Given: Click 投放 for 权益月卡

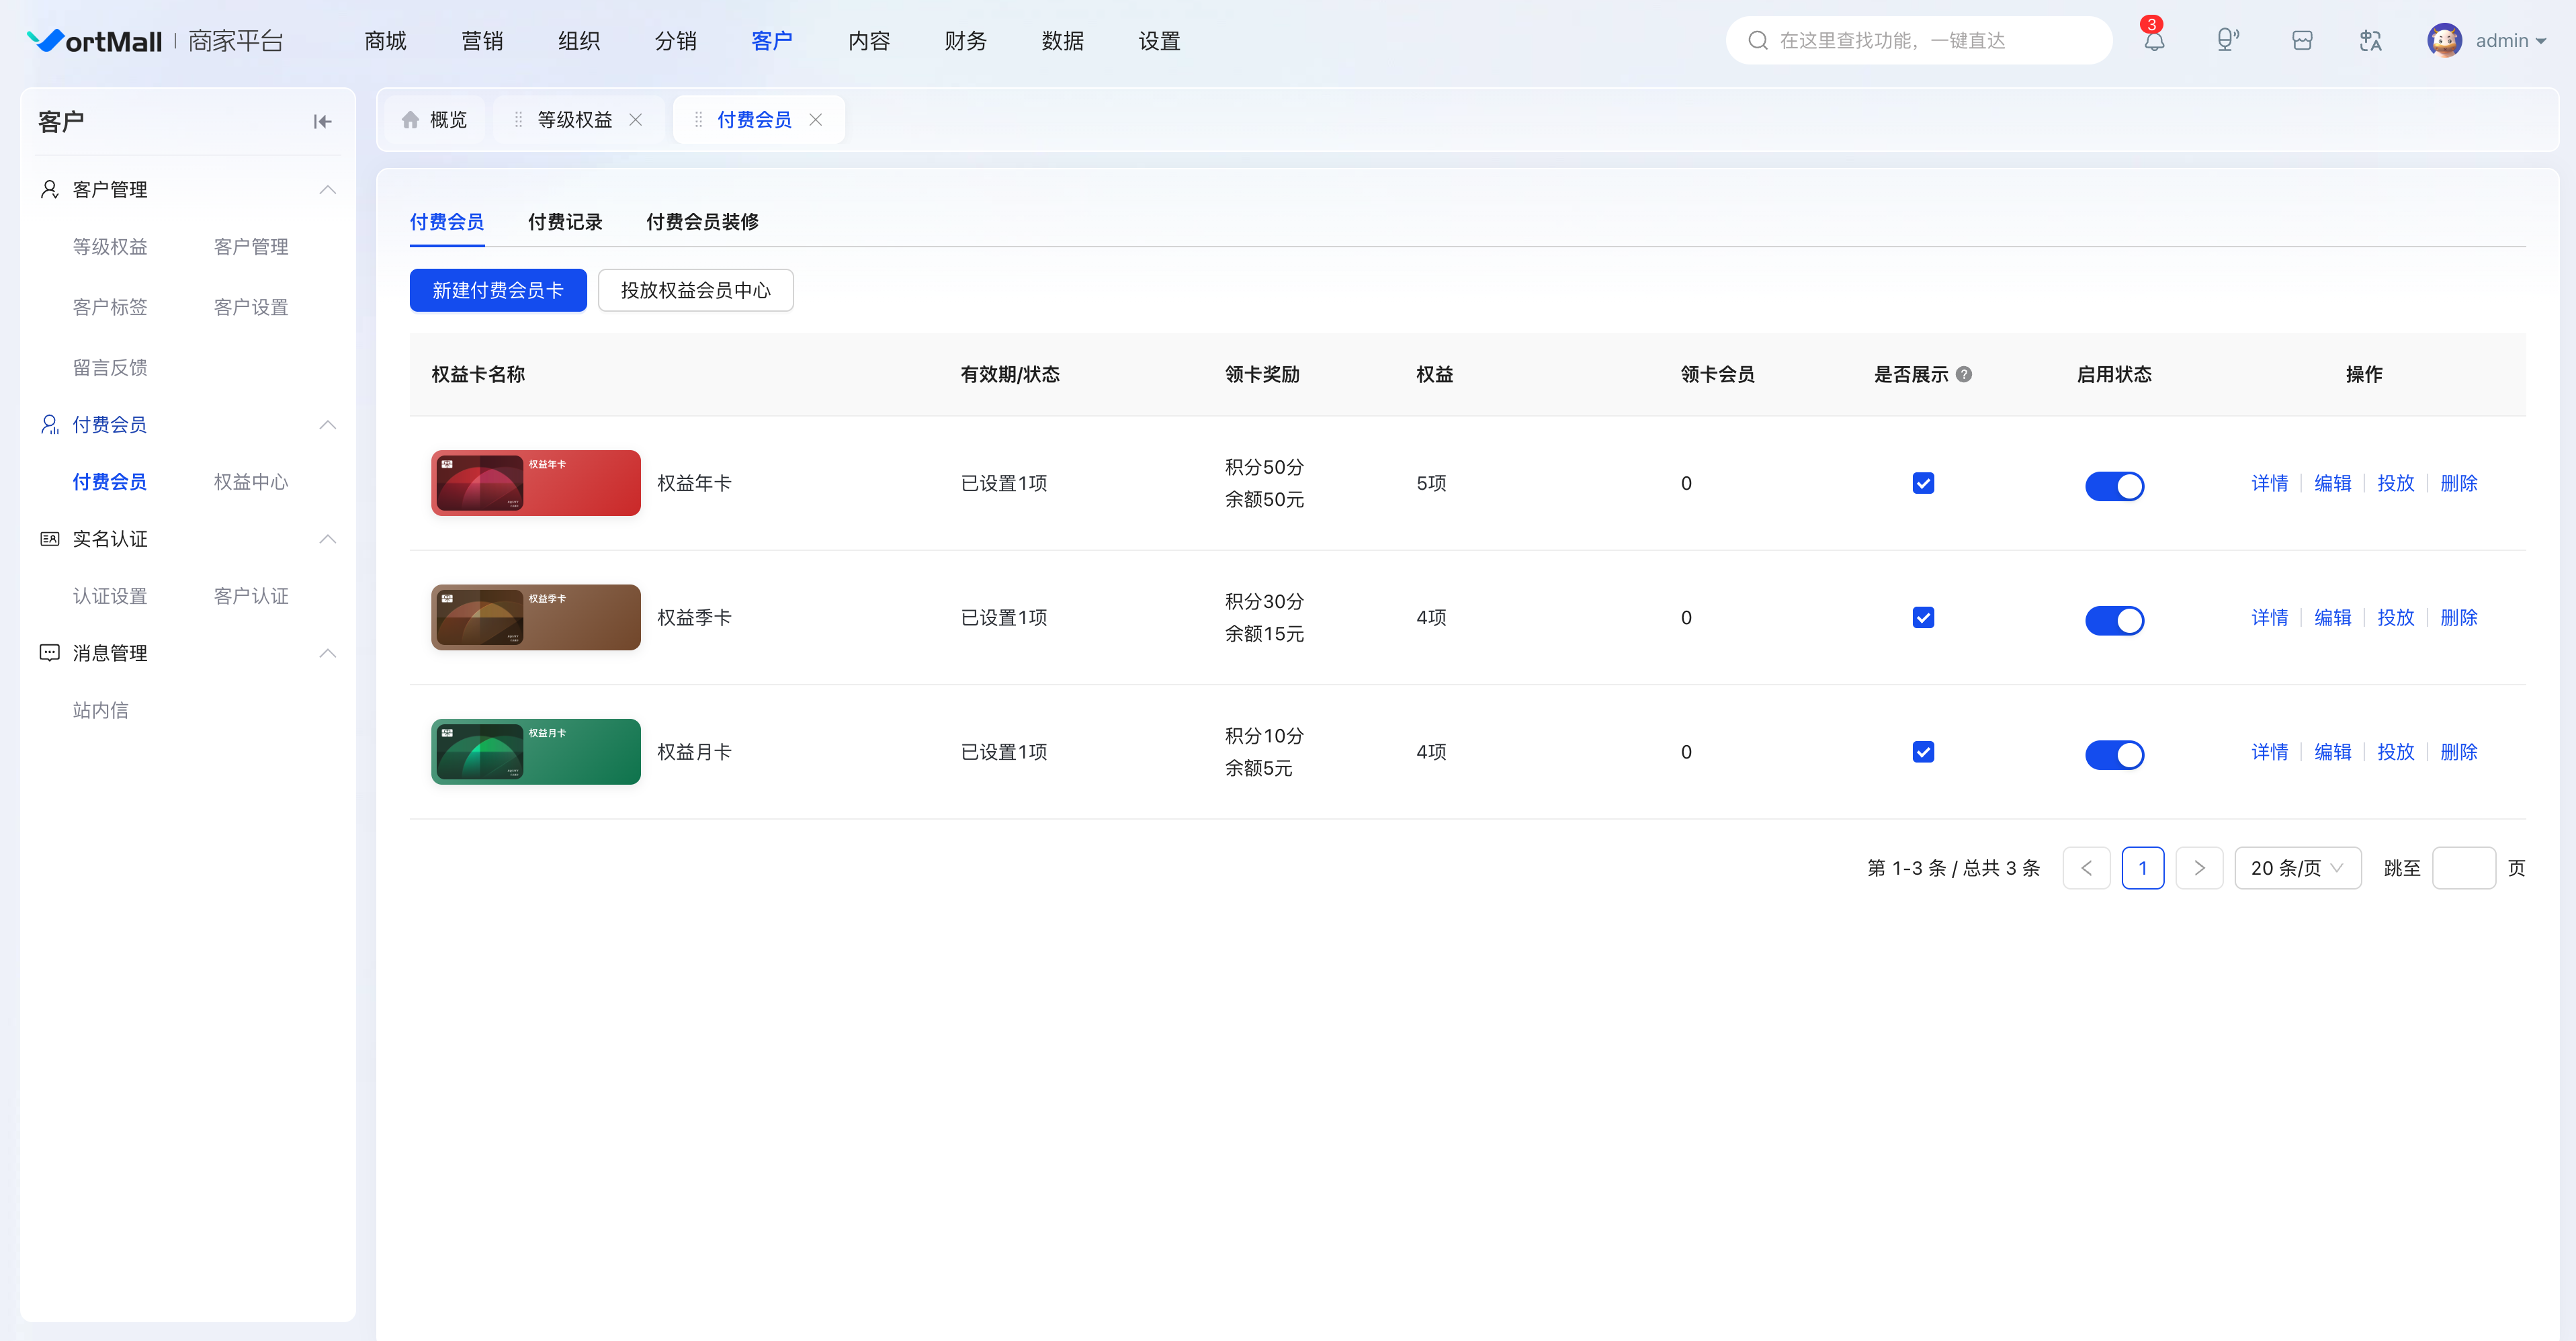Looking at the screenshot, I should 2395,751.
